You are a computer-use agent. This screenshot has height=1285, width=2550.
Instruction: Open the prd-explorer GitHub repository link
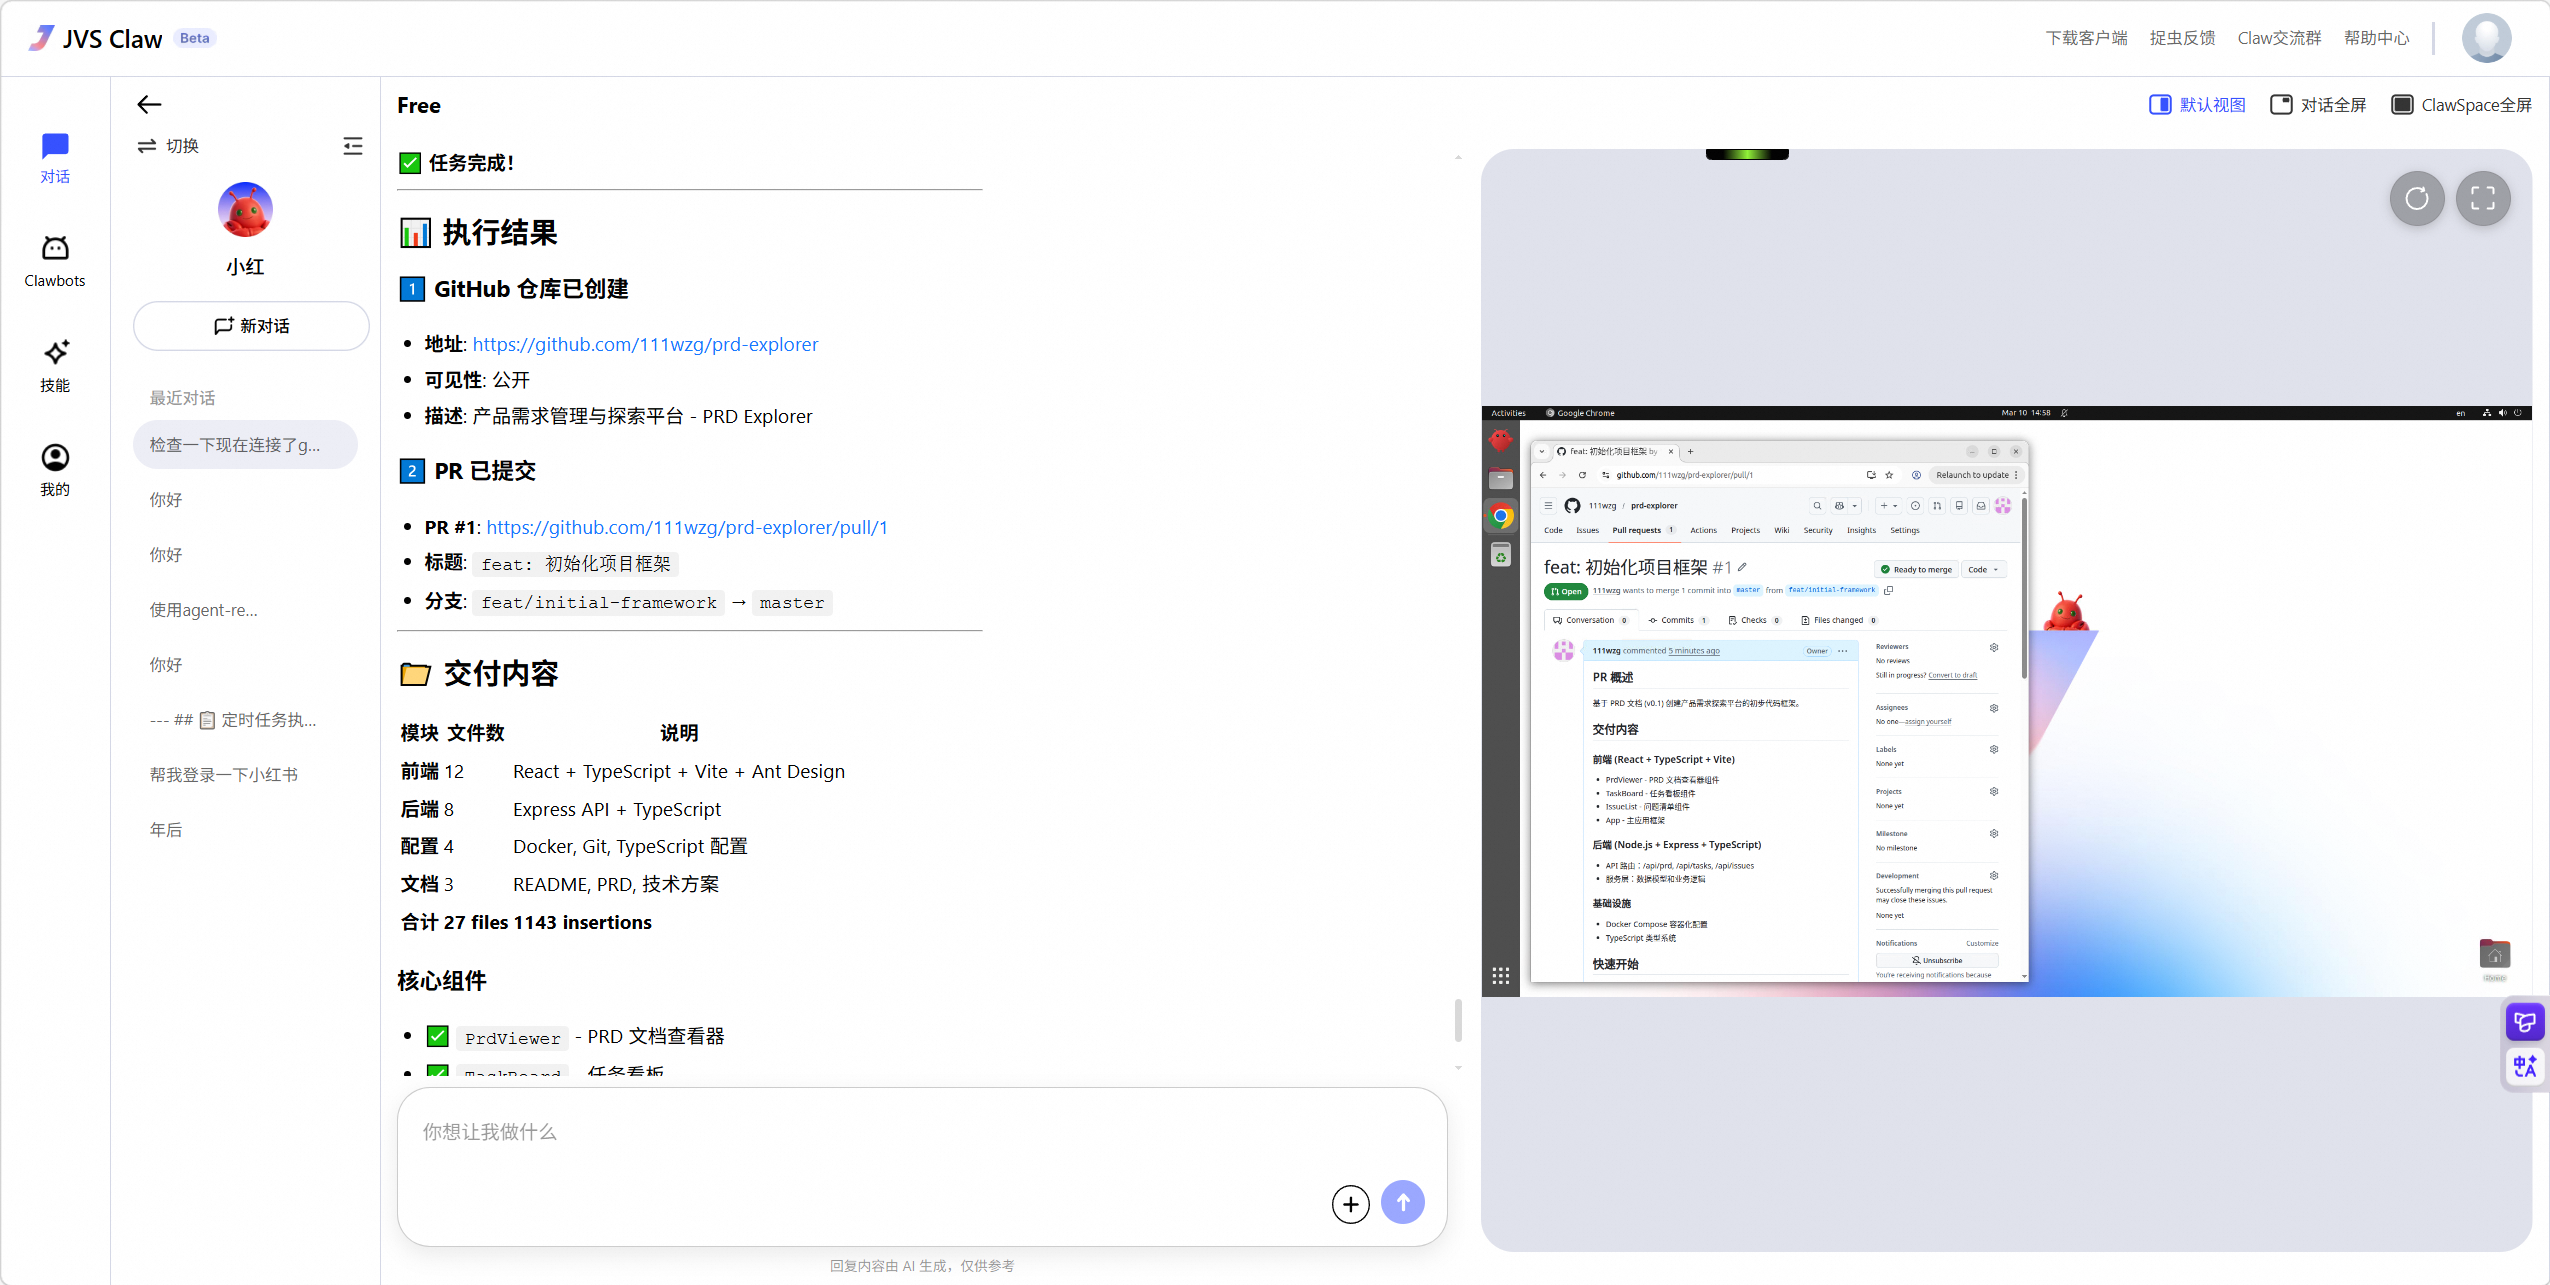pyautogui.click(x=644, y=343)
